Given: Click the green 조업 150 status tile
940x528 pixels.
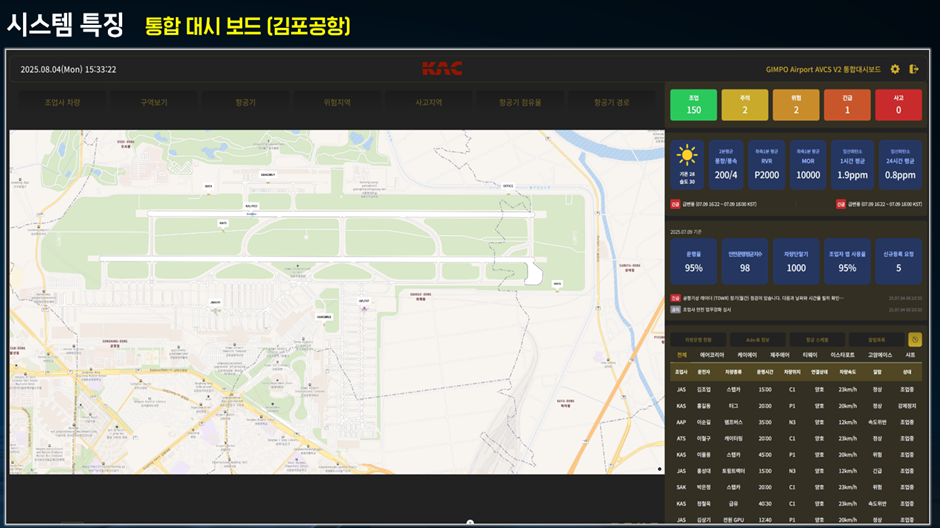Looking at the screenshot, I should pos(693,104).
